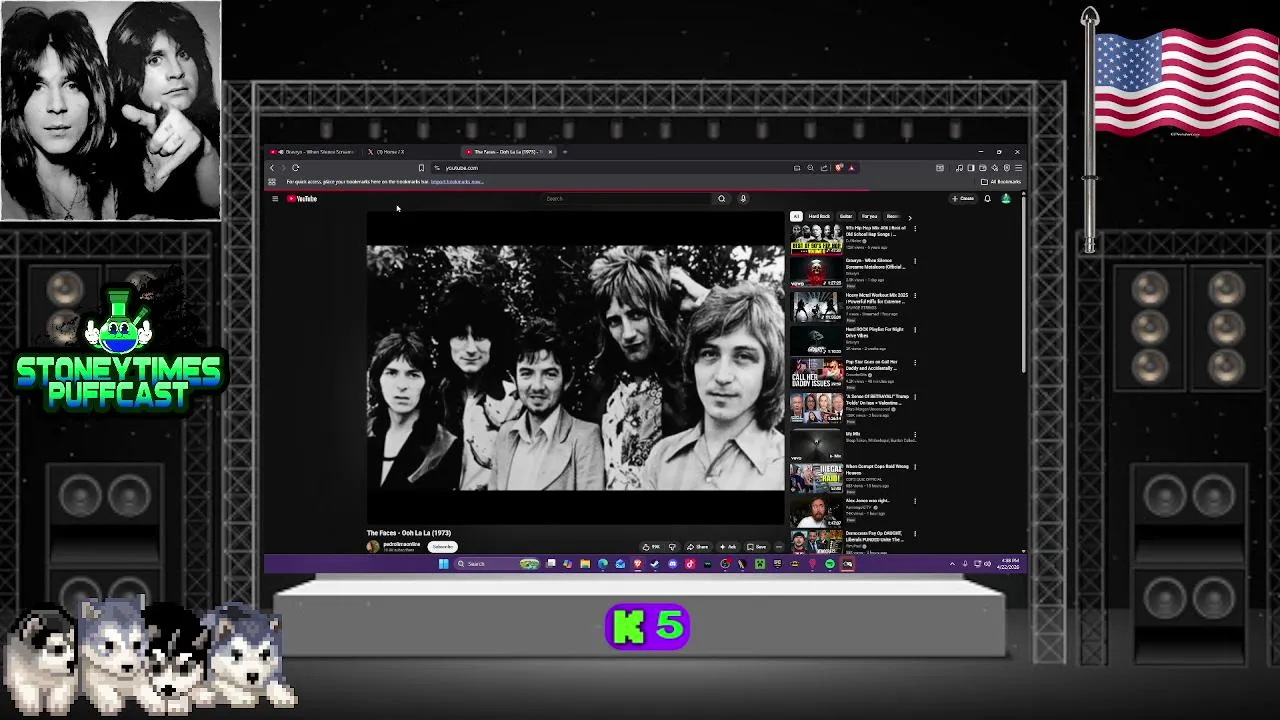Open File Explorer from the taskbar
This screenshot has height=720, width=1280.
tap(585, 564)
